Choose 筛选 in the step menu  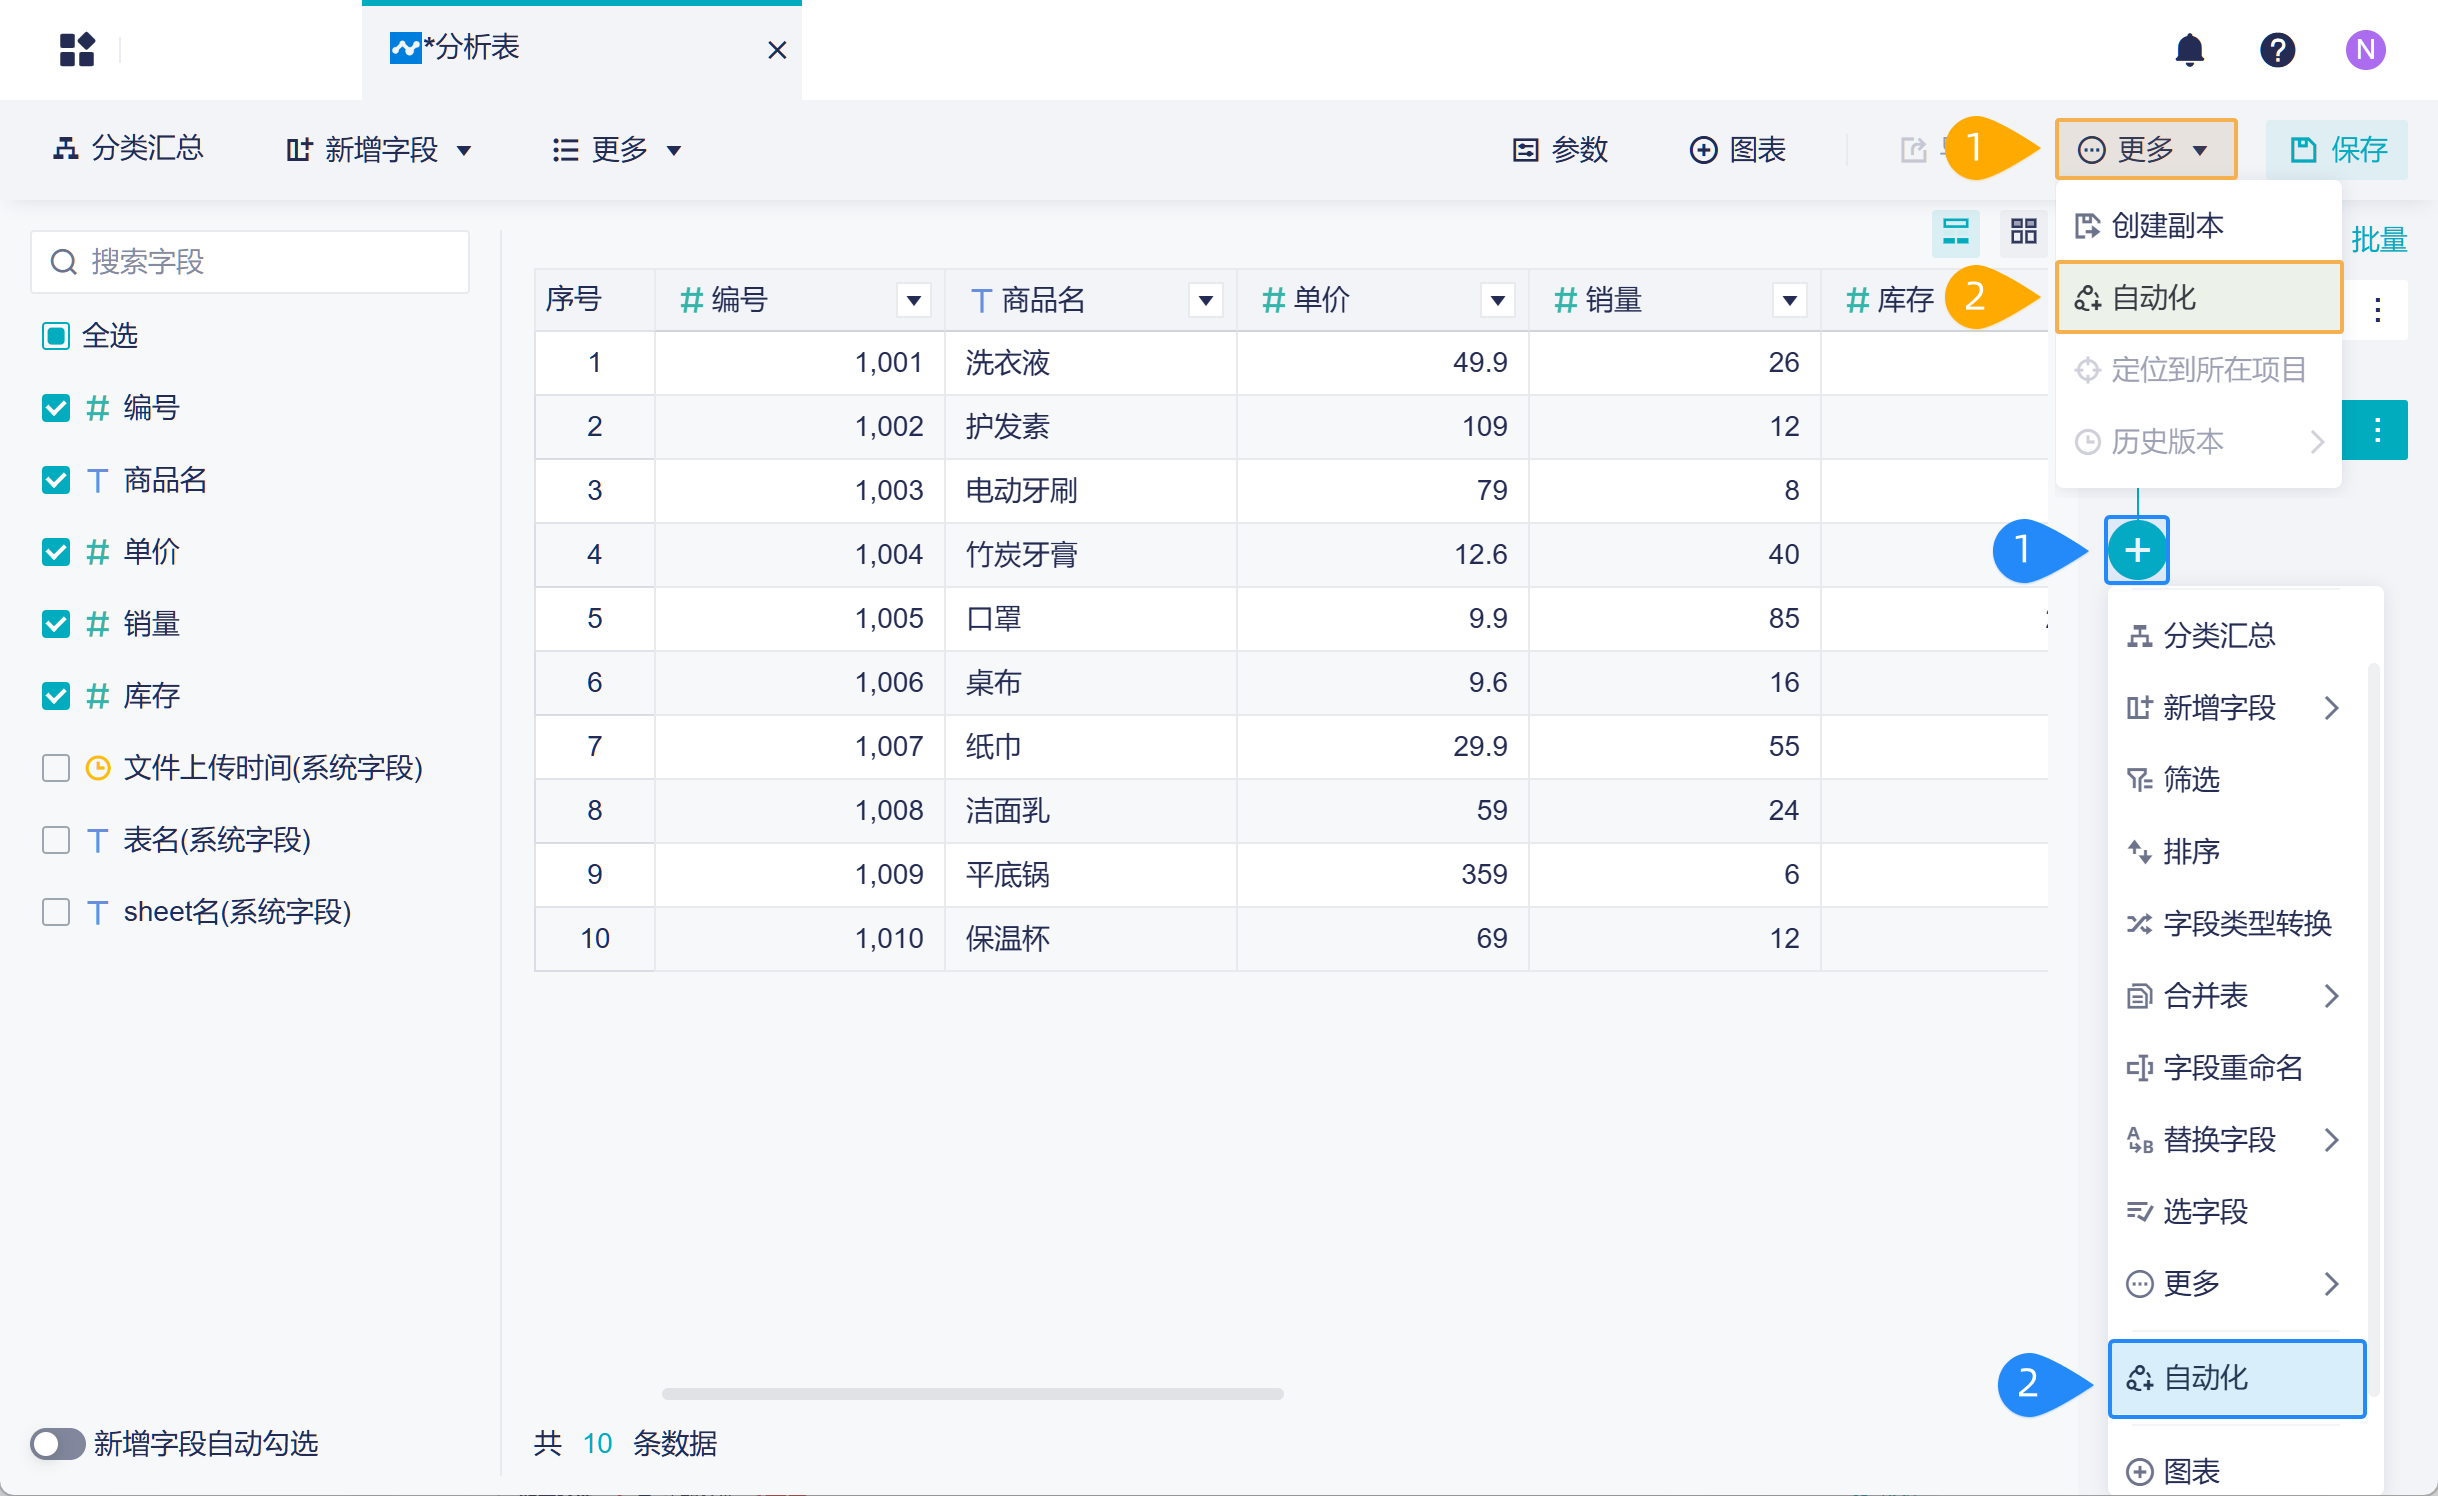[x=2236, y=779]
